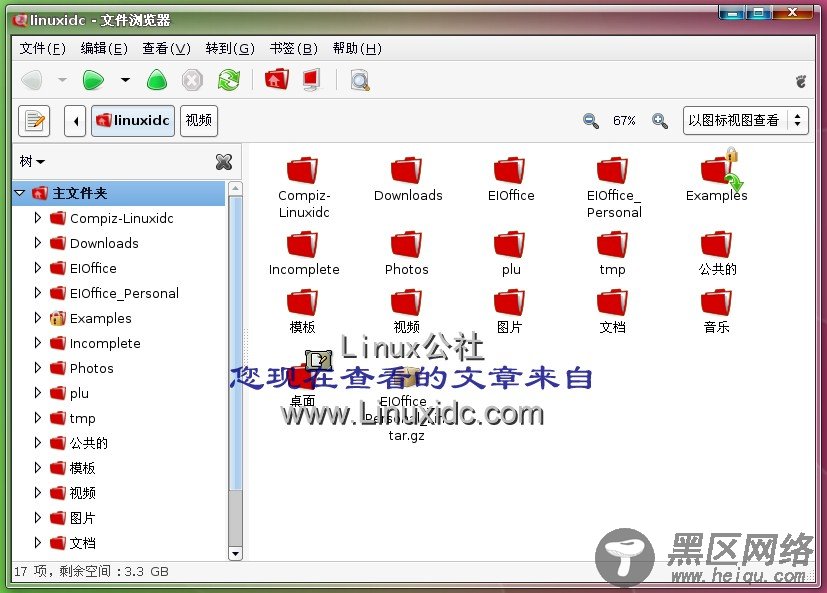Select plu in the tree pane
Viewport: 827px width, 593px height.
click(x=79, y=393)
